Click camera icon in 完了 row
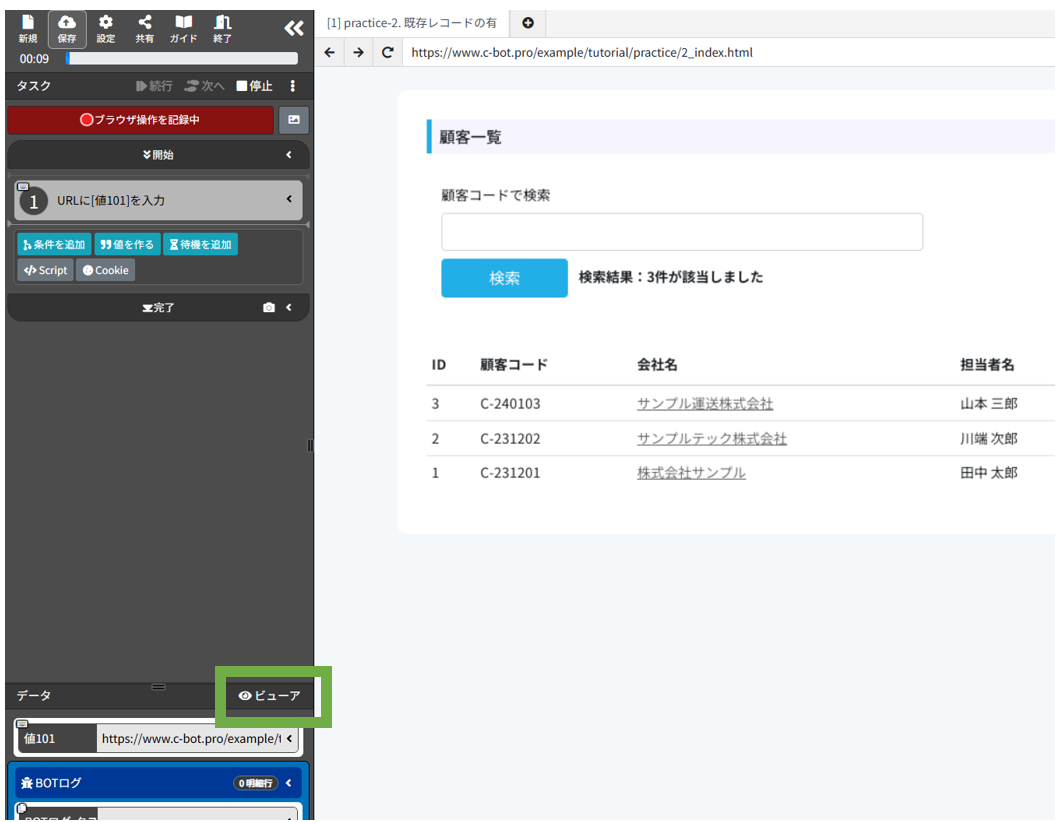This screenshot has height=822, width=1058. coord(269,308)
